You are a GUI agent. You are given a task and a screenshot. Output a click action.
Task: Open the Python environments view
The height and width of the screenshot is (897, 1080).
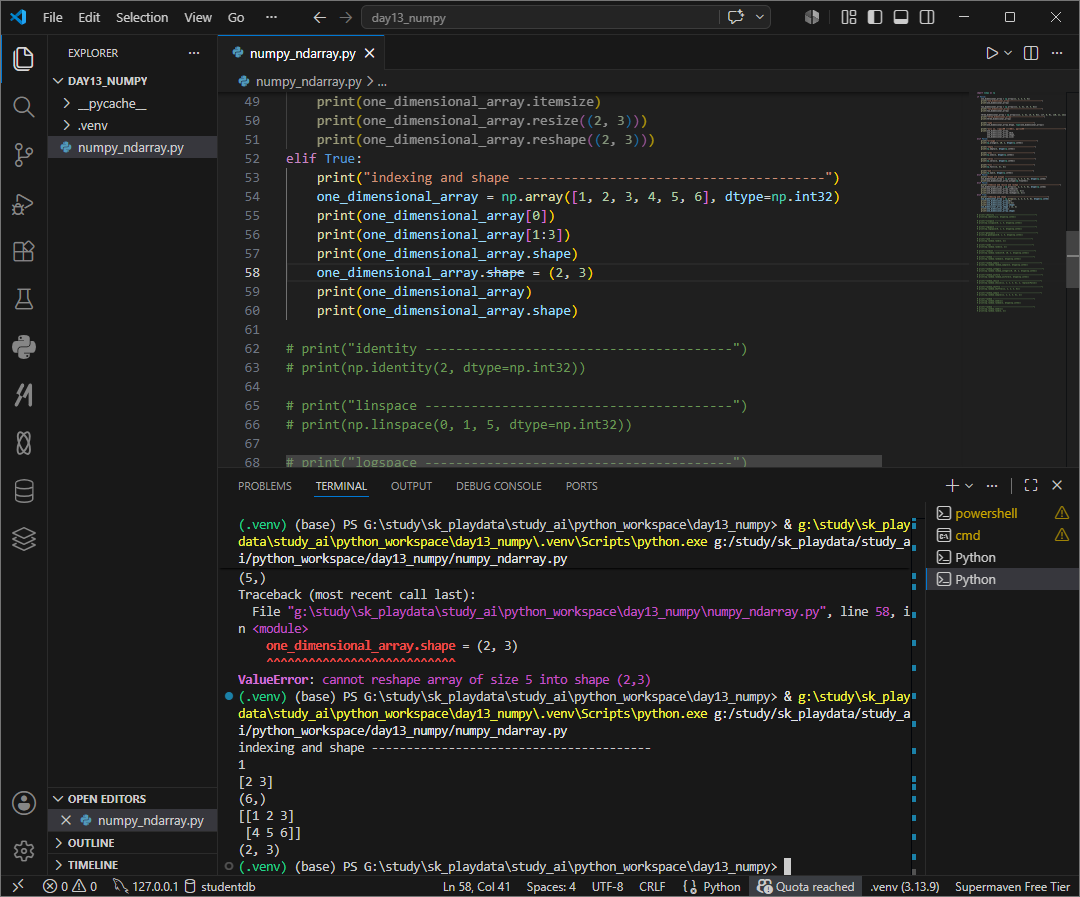pos(23,347)
